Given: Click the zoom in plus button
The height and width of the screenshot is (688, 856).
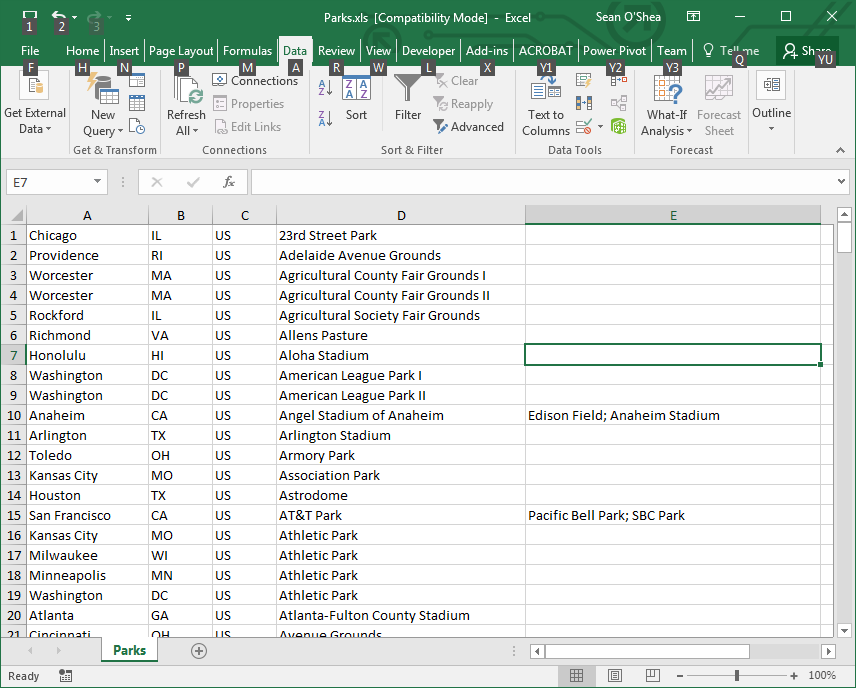Looking at the screenshot, I should [x=794, y=676].
